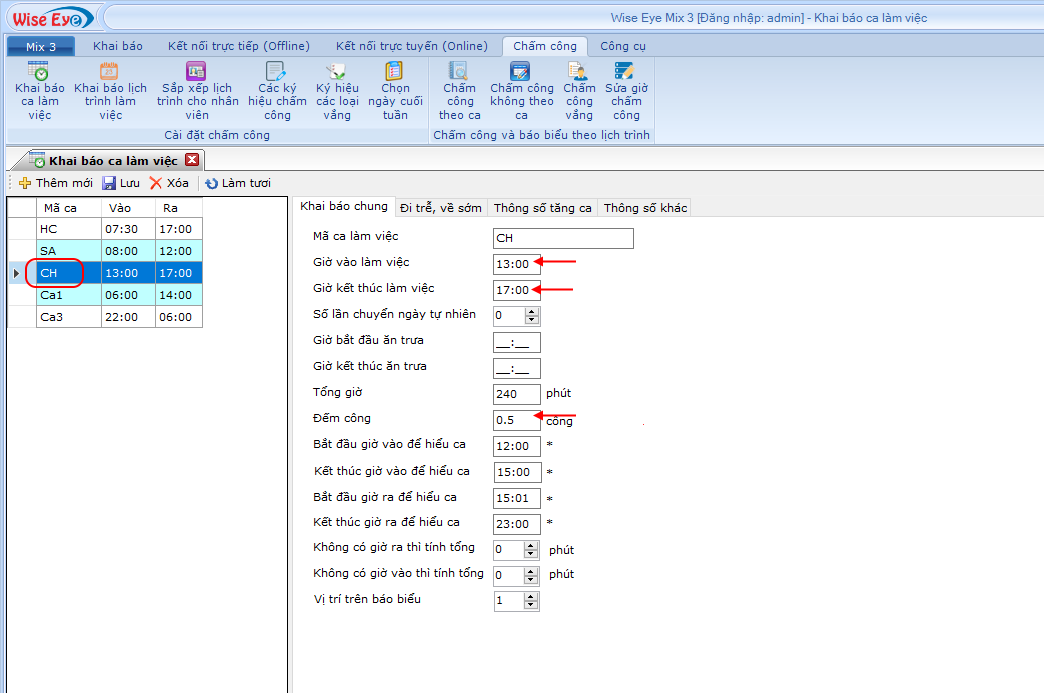The image size is (1044, 693).
Task: Click Chọn ngày cuối tuần icon
Action: pyautogui.click(x=395, y=72)
